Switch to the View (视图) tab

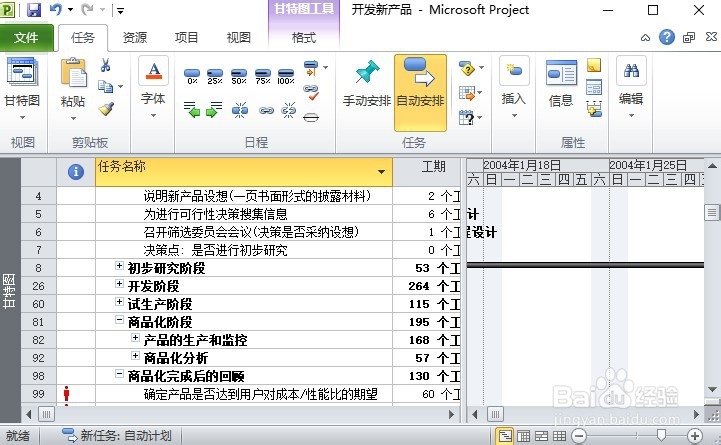(x=239, y=38)
